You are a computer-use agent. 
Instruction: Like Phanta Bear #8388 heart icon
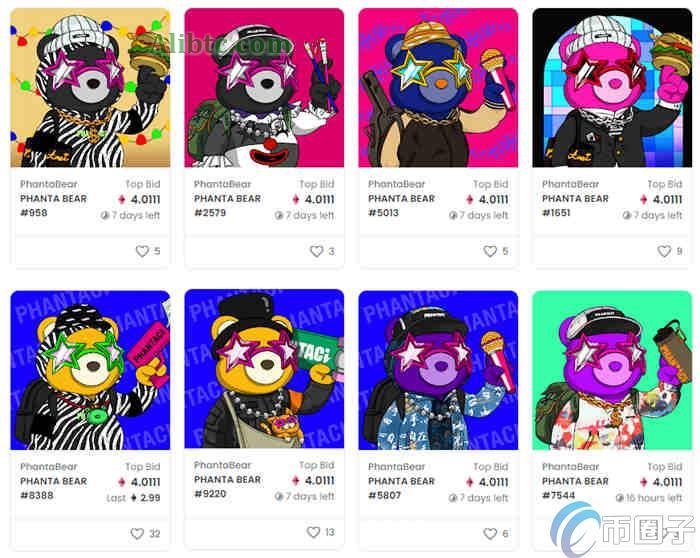(x=137, y=533)
